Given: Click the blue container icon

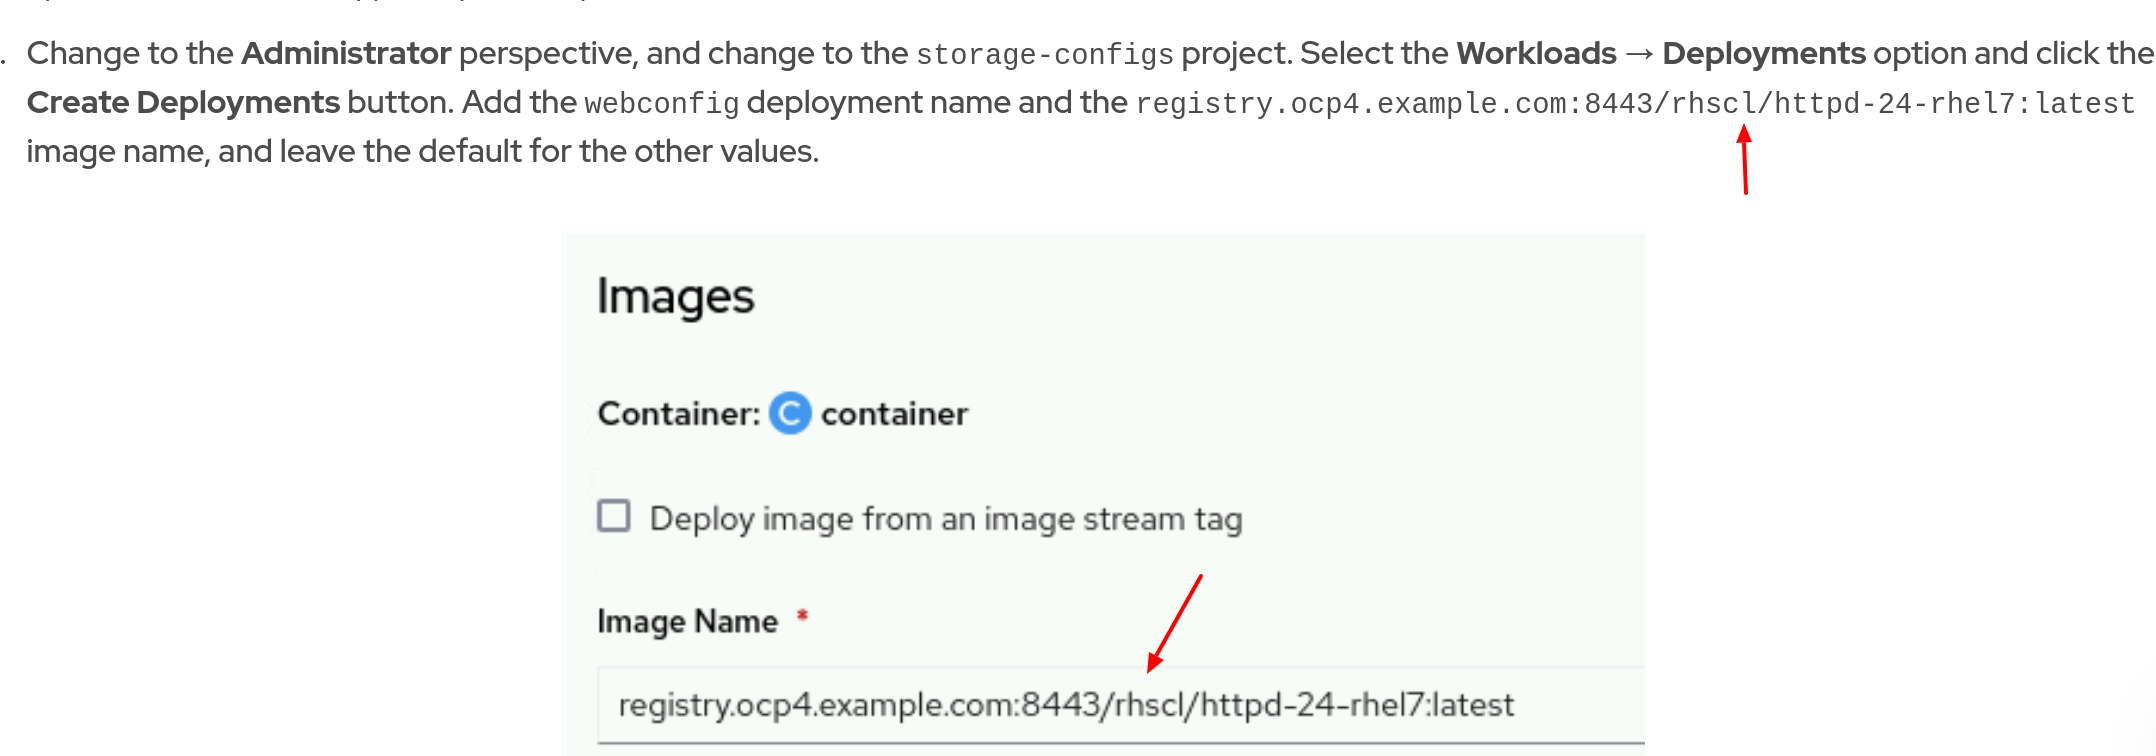Looking at the screenshot, I should pyautogui.click(x=790, y=413).
